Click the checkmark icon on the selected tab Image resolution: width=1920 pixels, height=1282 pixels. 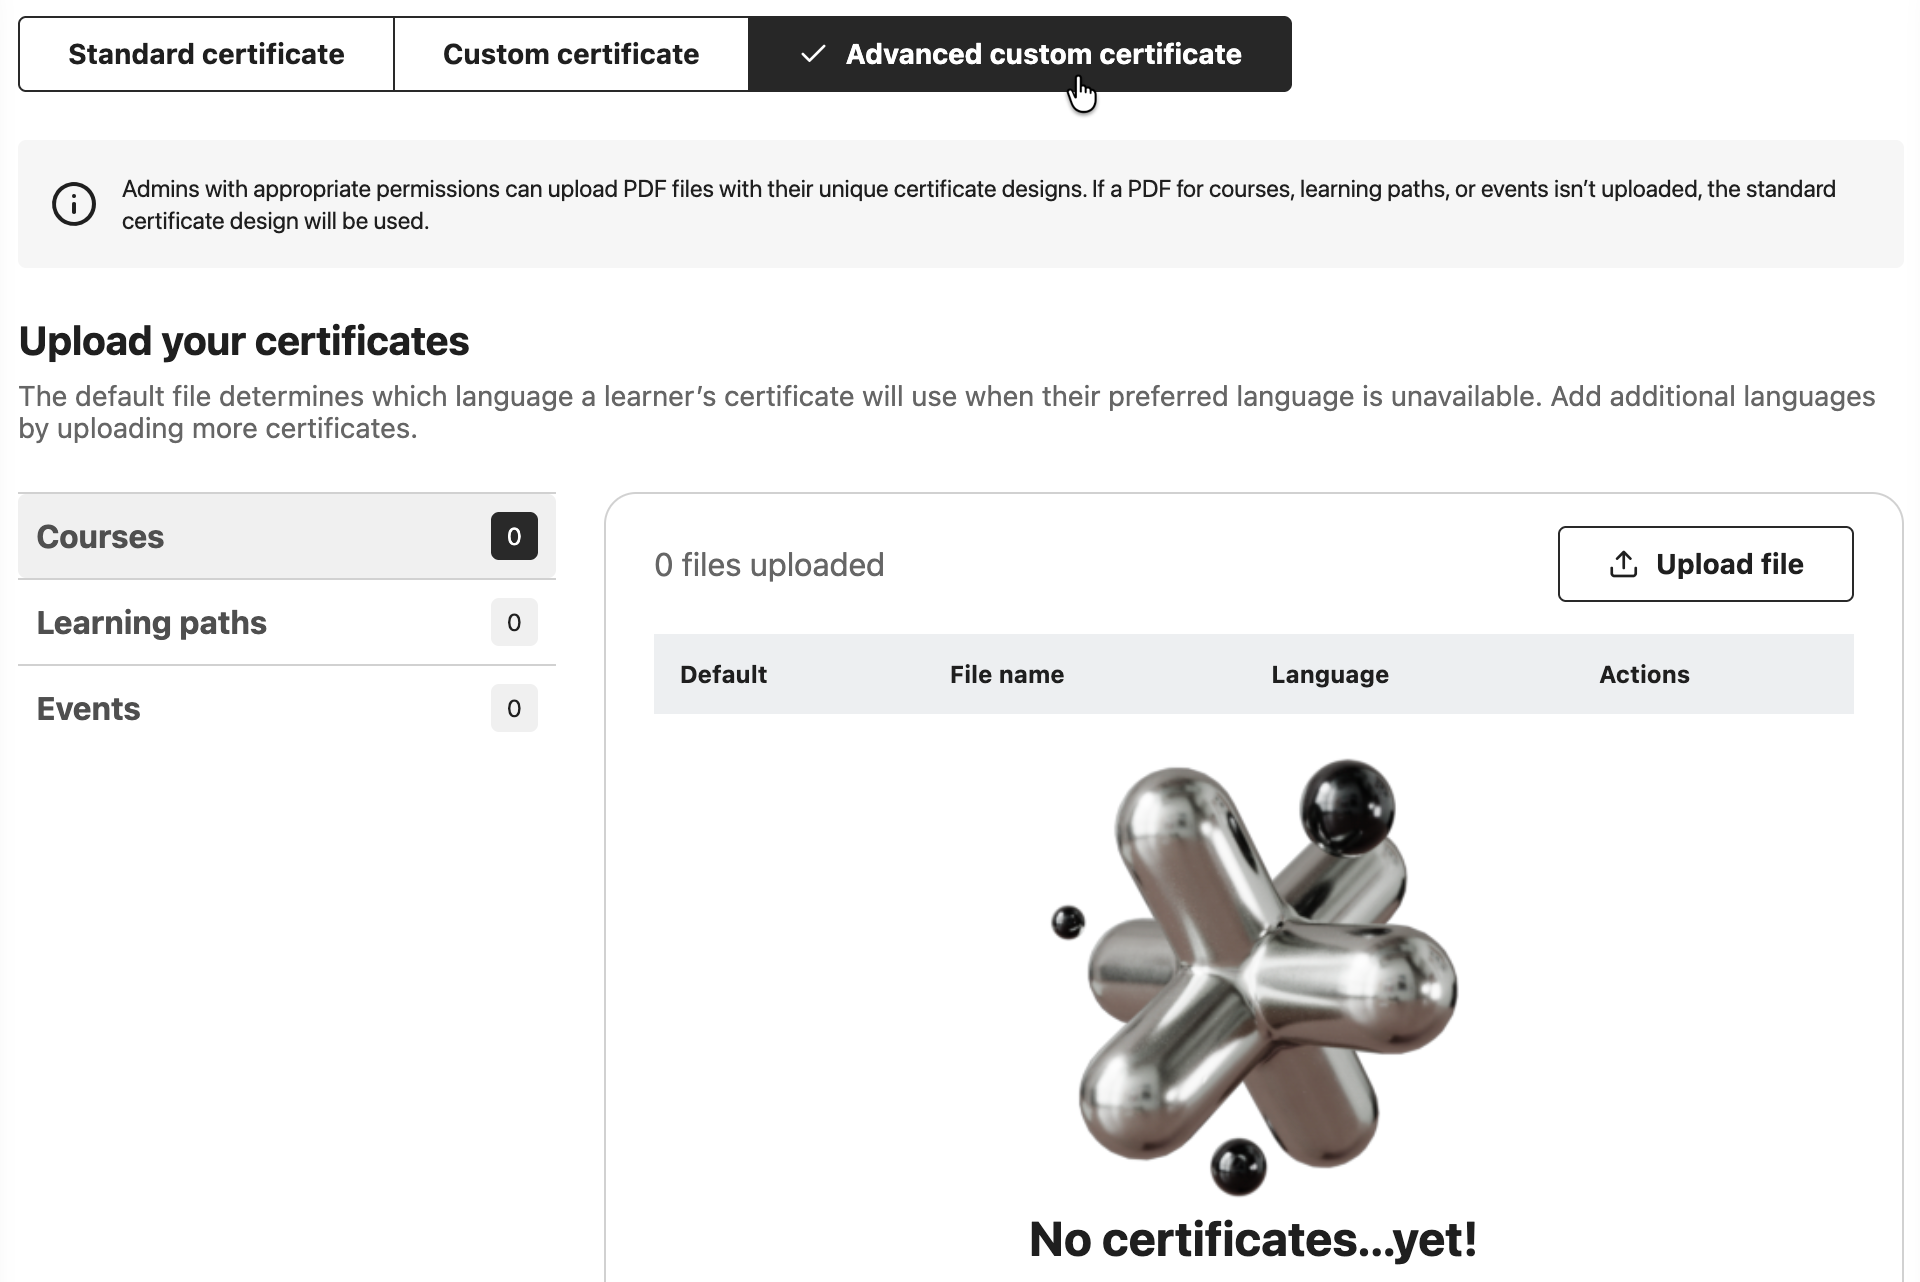click(x=813, y=54)
